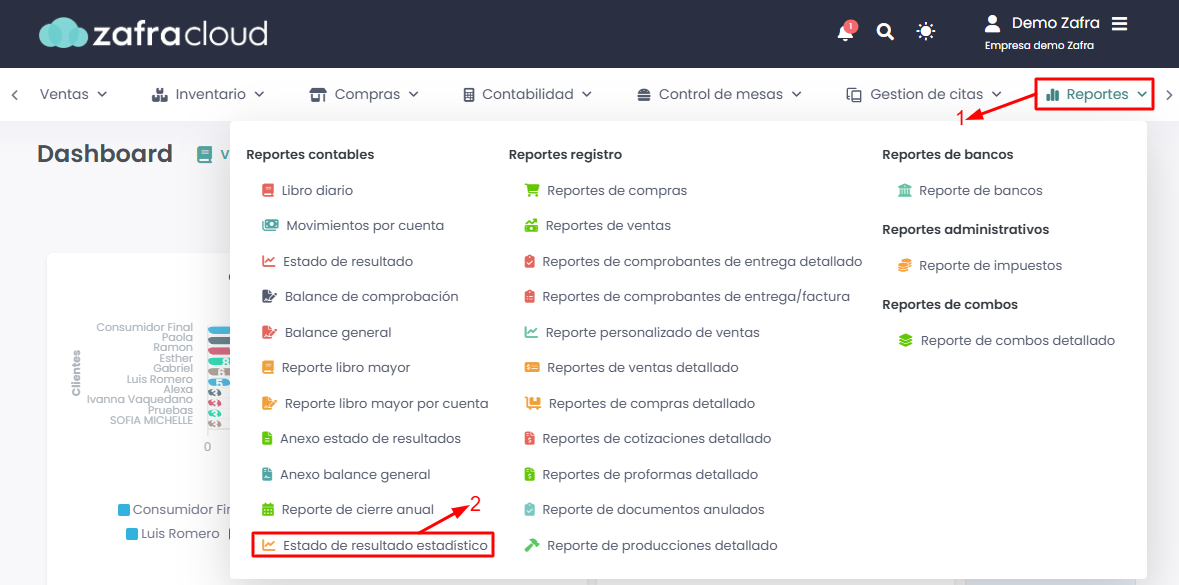Viewport: 1179px width, 585px height.
Task: Click the user profile avatar icon
Action: (993, 23)
